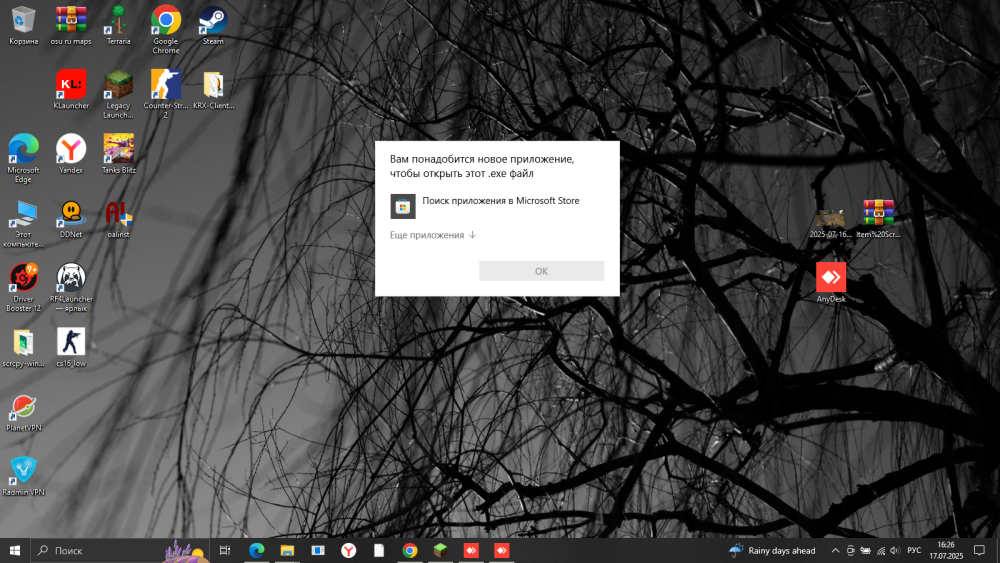Open the Wi-Fi network tray icon
Viewport: 1000px width, 563px height.
[x=881, y=550]
